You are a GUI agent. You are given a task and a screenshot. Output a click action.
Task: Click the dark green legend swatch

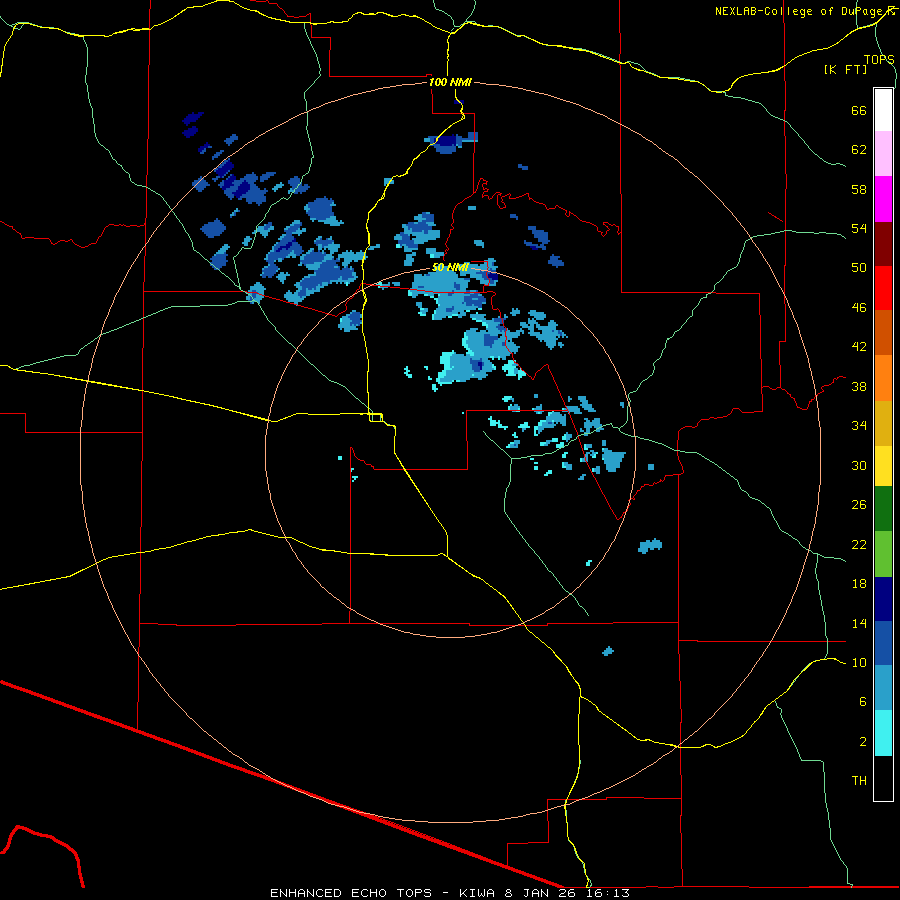[x=883, y=509]
